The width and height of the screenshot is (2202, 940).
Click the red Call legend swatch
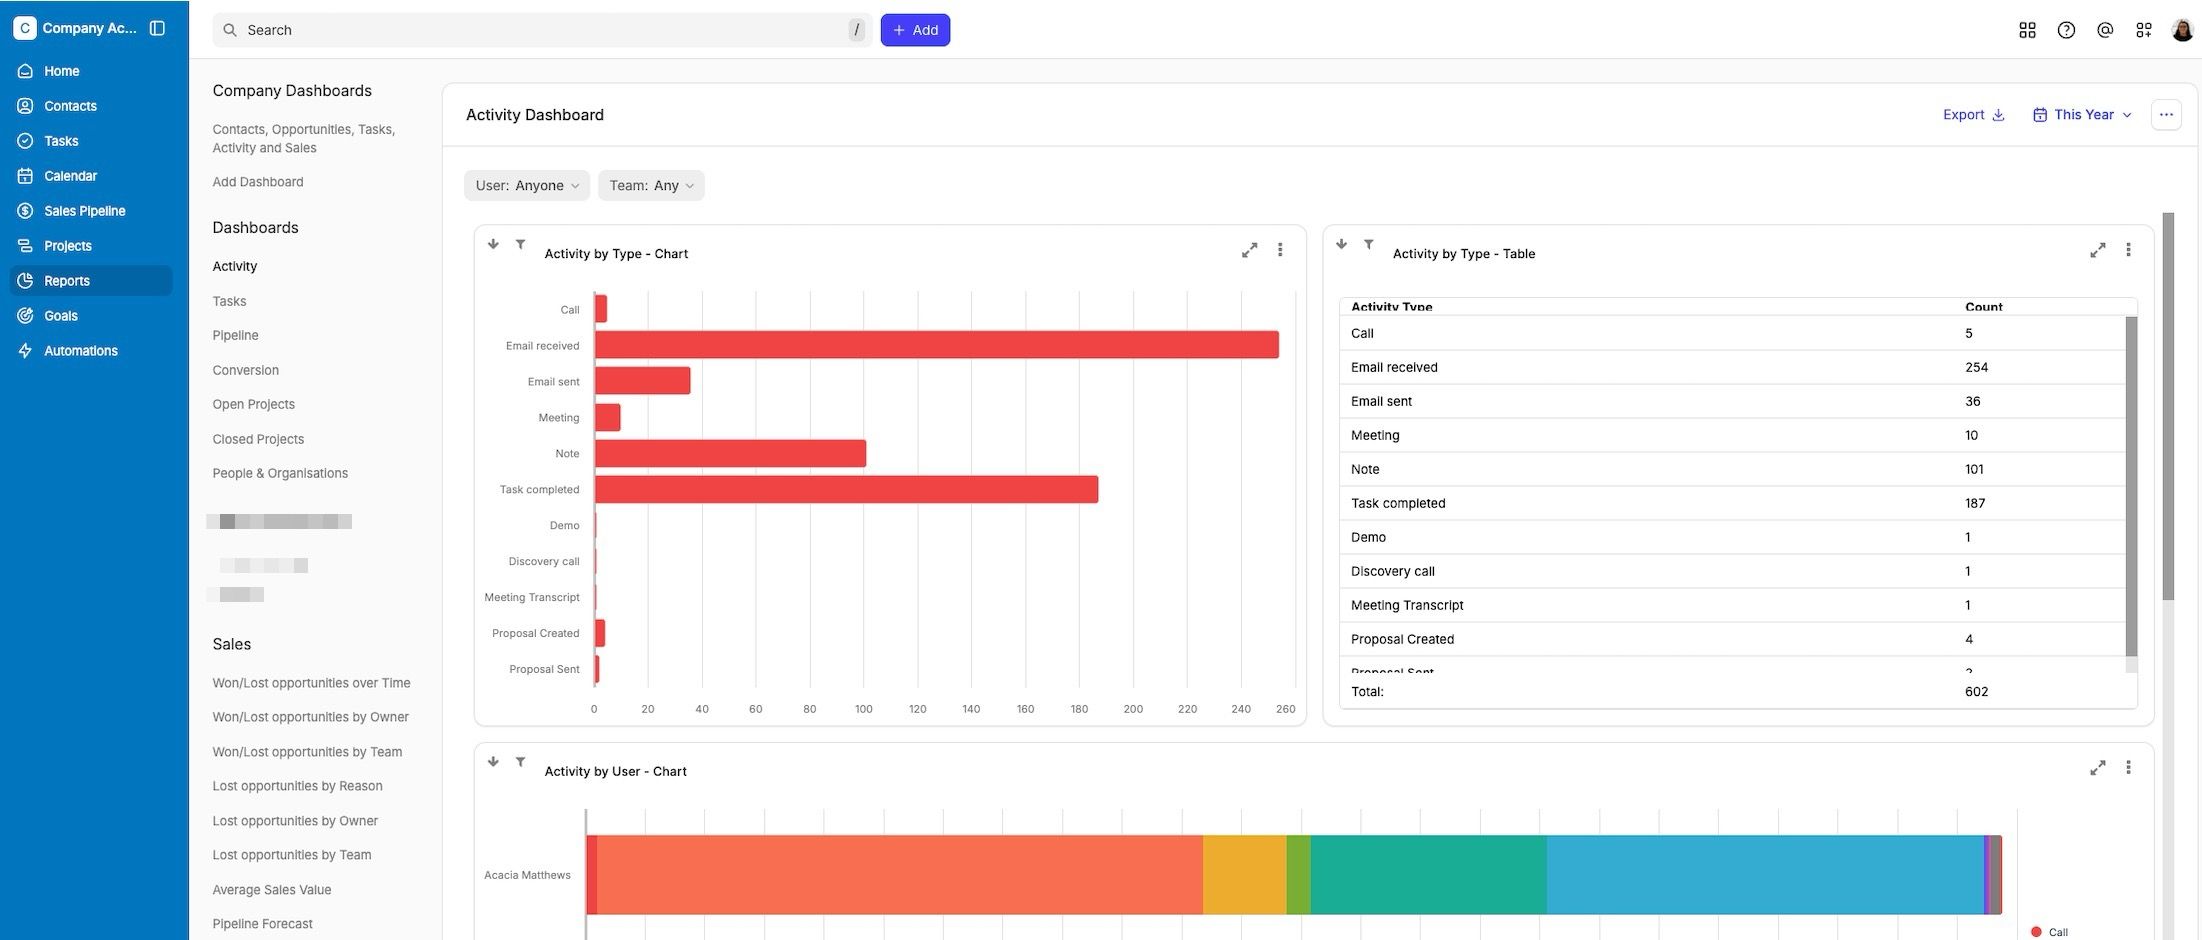2036,932
